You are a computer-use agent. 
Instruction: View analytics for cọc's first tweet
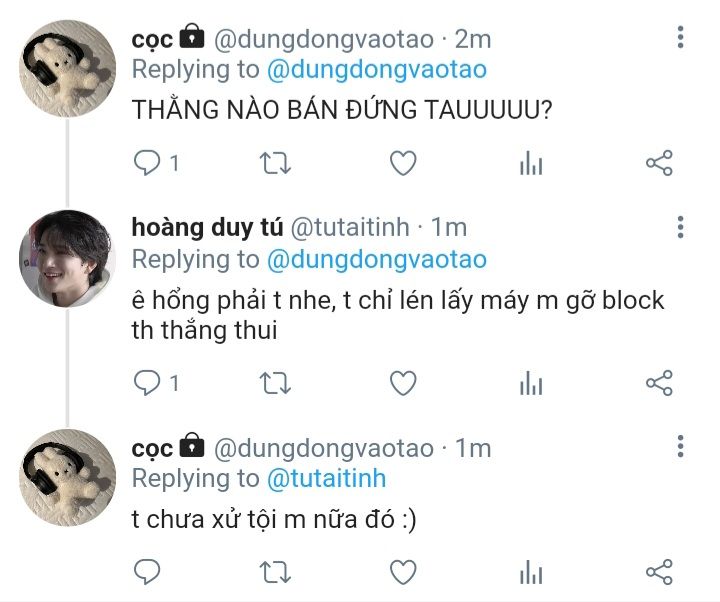[x=531, y=163]
